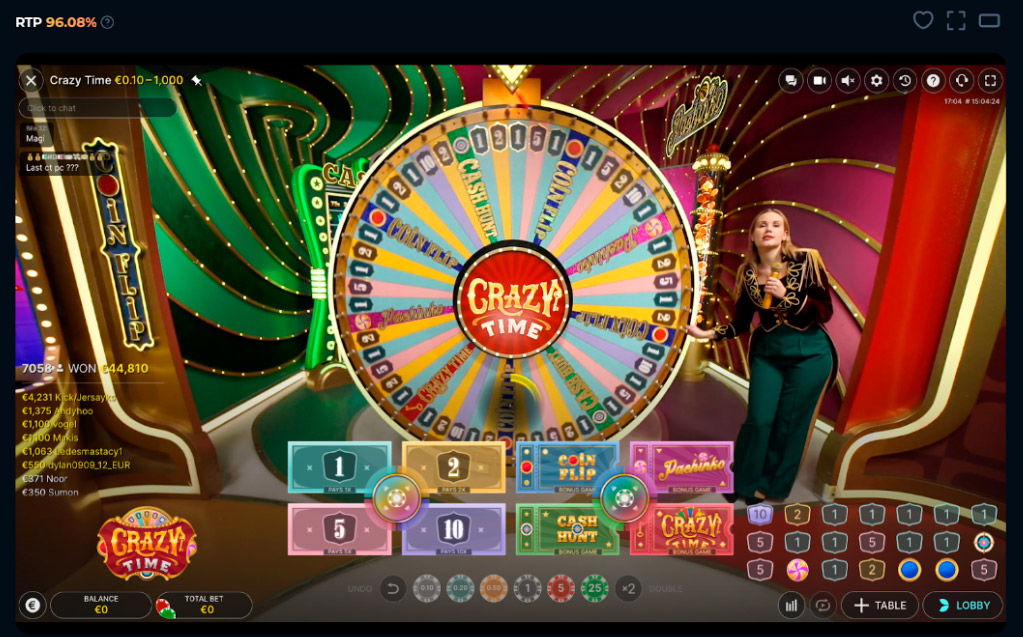
Task: Open the game history clock icon
Action: pyautogui.click(x=905, y=80)
